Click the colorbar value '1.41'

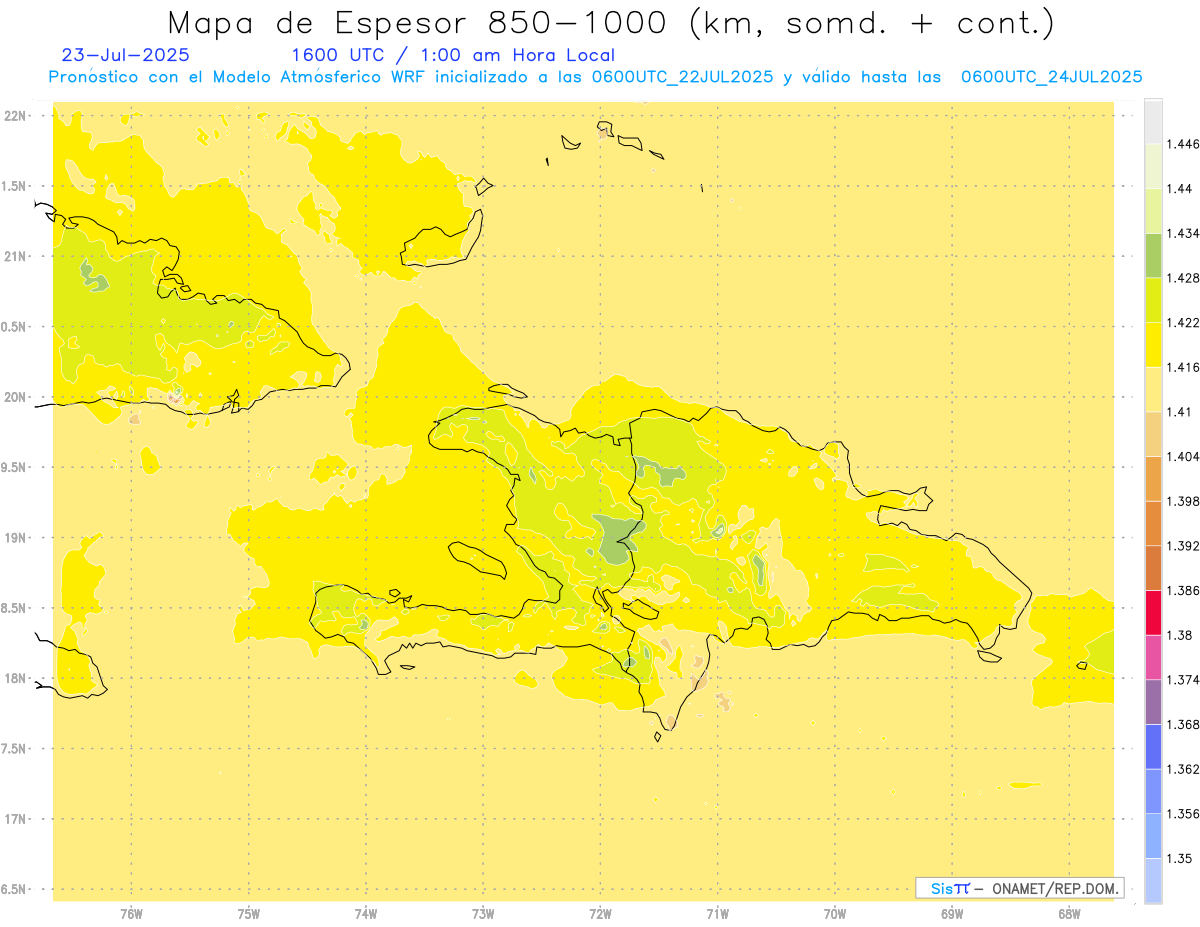pos(1181,412)
